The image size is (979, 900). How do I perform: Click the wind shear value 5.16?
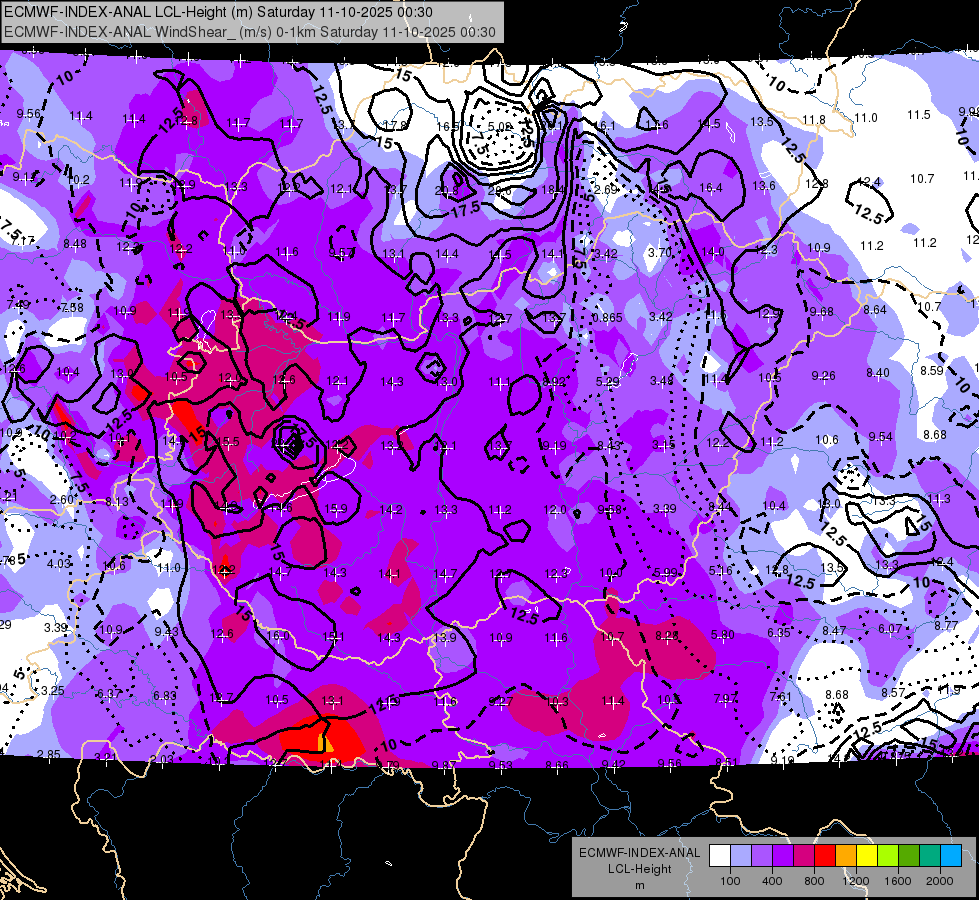720,571
